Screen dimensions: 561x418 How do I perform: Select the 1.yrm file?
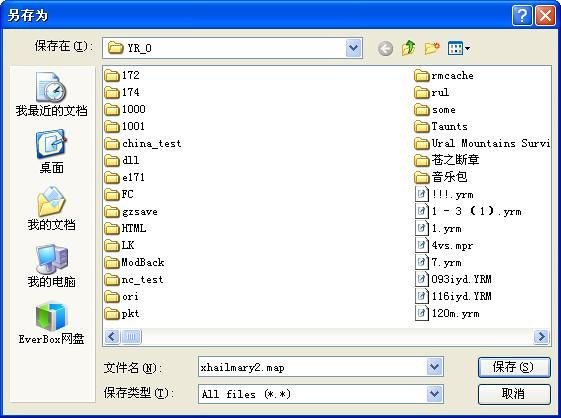coord(438,228)
